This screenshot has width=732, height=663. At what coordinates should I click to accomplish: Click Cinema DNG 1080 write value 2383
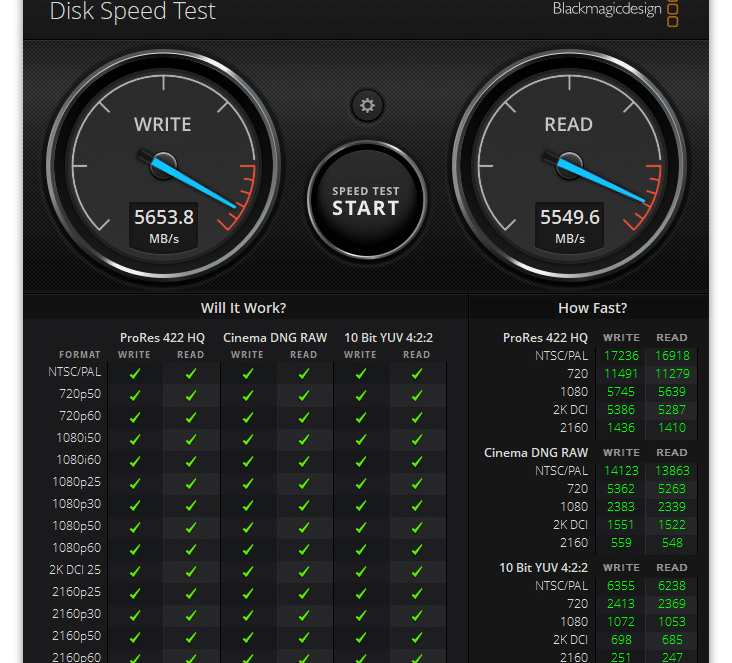click(x=621, y=507)
